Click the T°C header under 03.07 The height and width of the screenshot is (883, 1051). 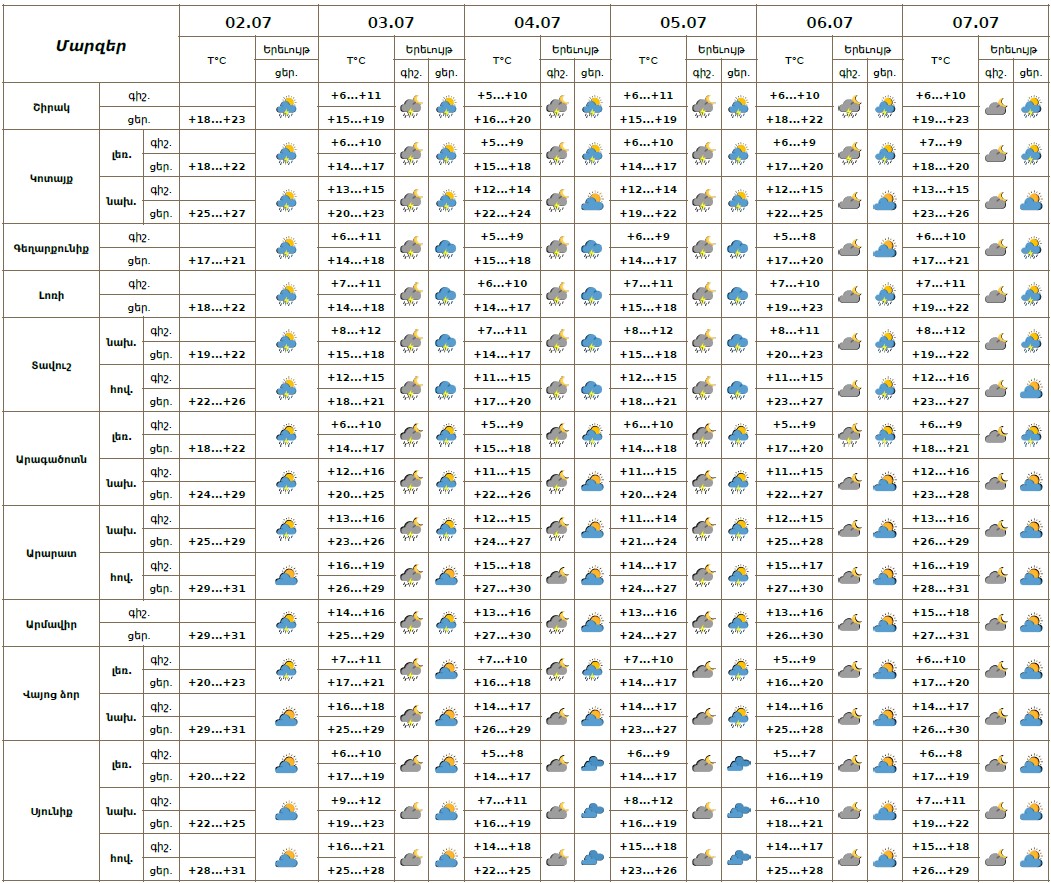click(356, 60)
